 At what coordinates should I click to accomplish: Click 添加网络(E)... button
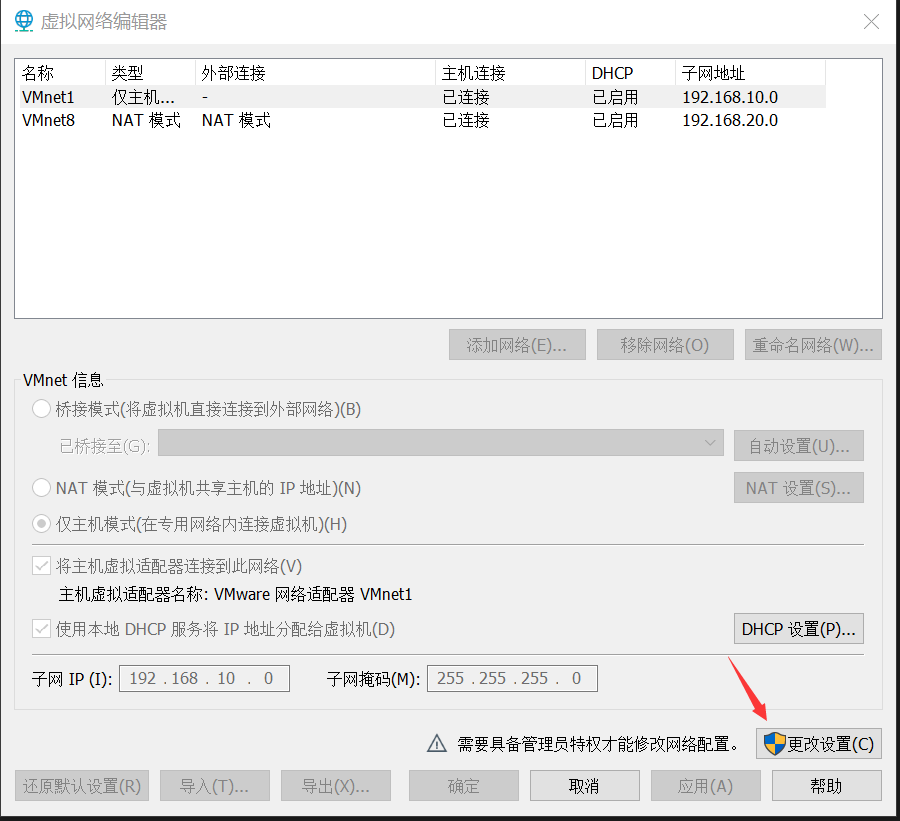(517, 344)
